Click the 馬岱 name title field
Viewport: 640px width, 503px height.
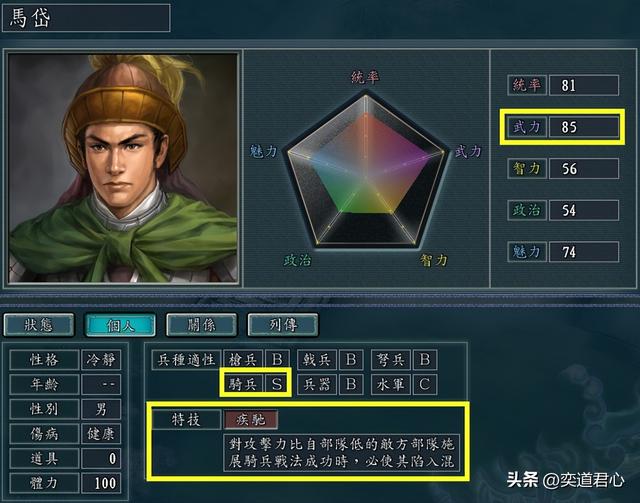click(x=86, y=18)
